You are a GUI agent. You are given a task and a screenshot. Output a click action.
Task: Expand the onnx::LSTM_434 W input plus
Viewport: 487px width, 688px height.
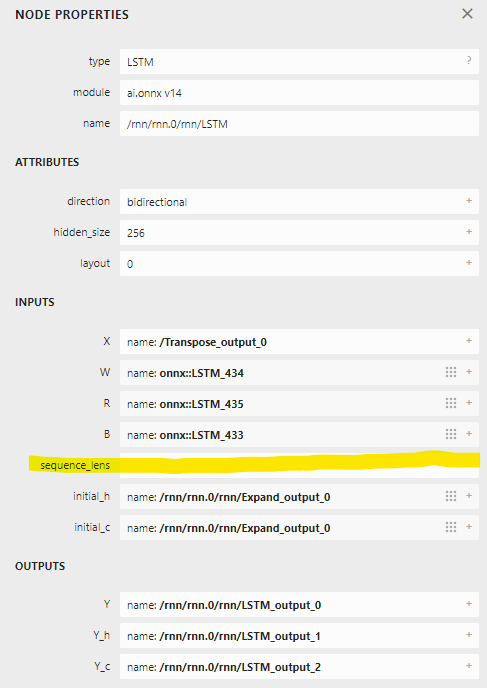469,372
